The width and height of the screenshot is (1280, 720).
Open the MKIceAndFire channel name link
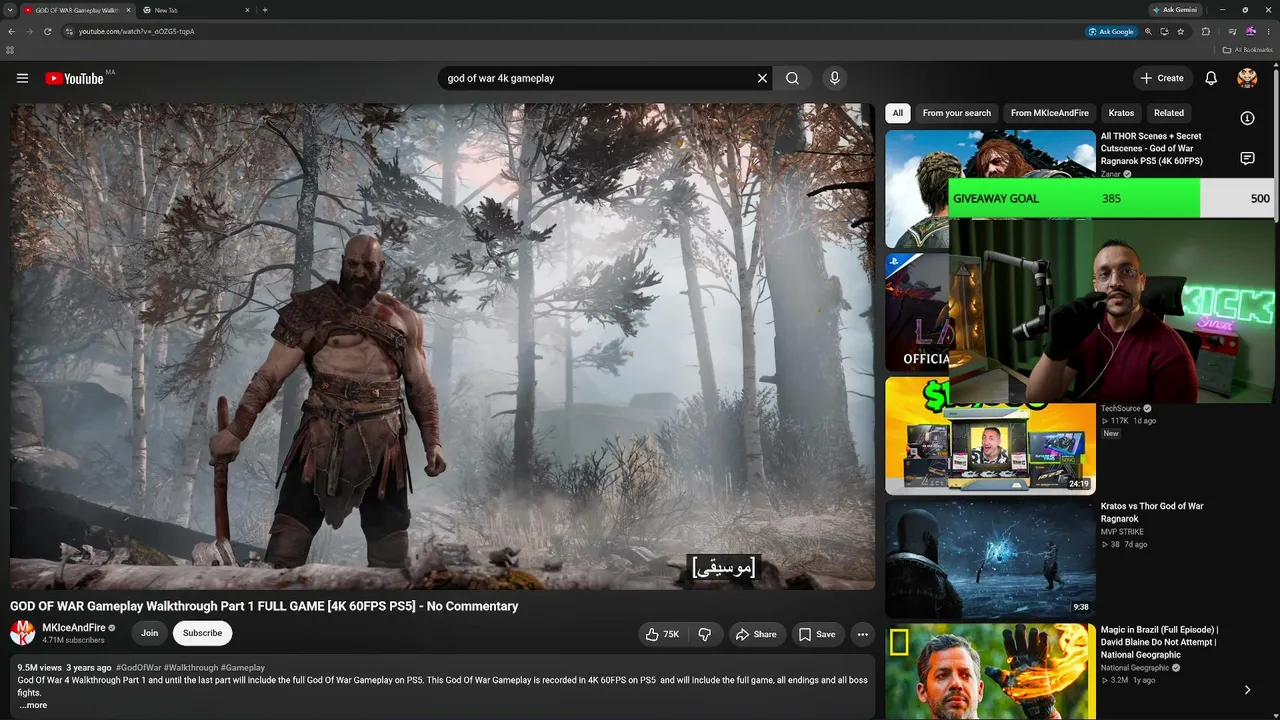(74, 628)
